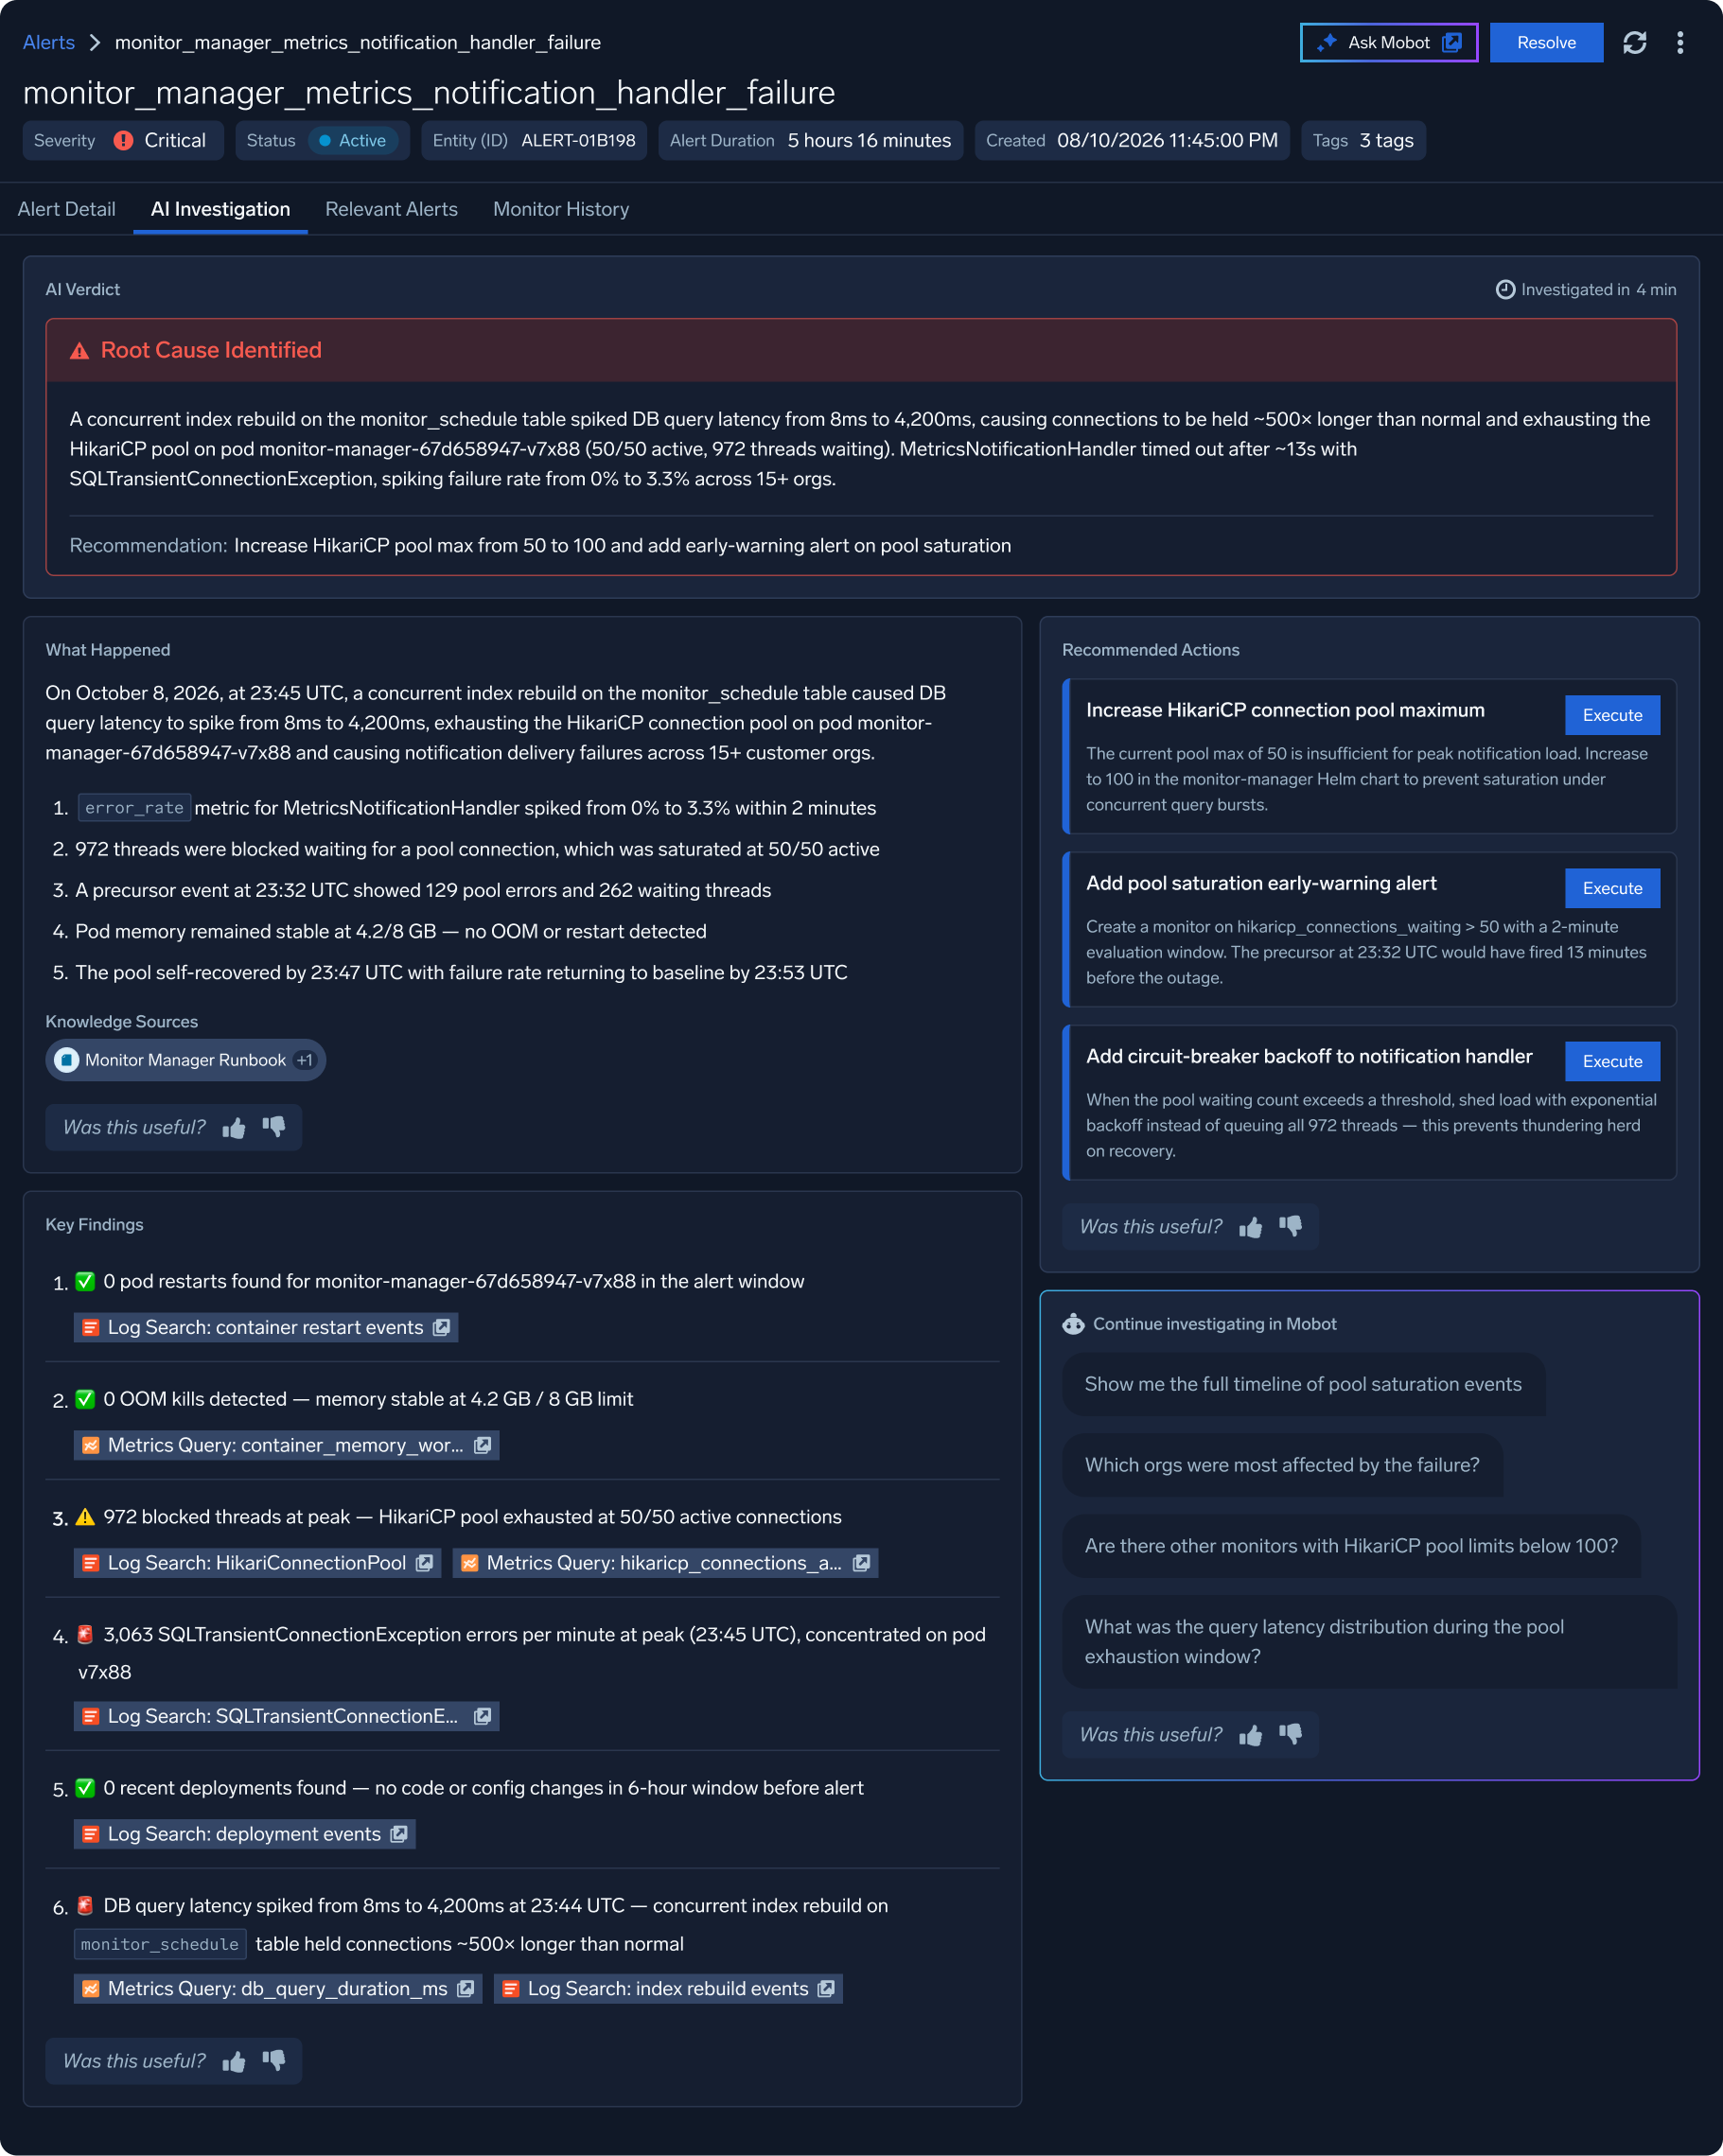
Task: Click the ALERT-01B198 entity ID
Action: [x=578, y=141]
